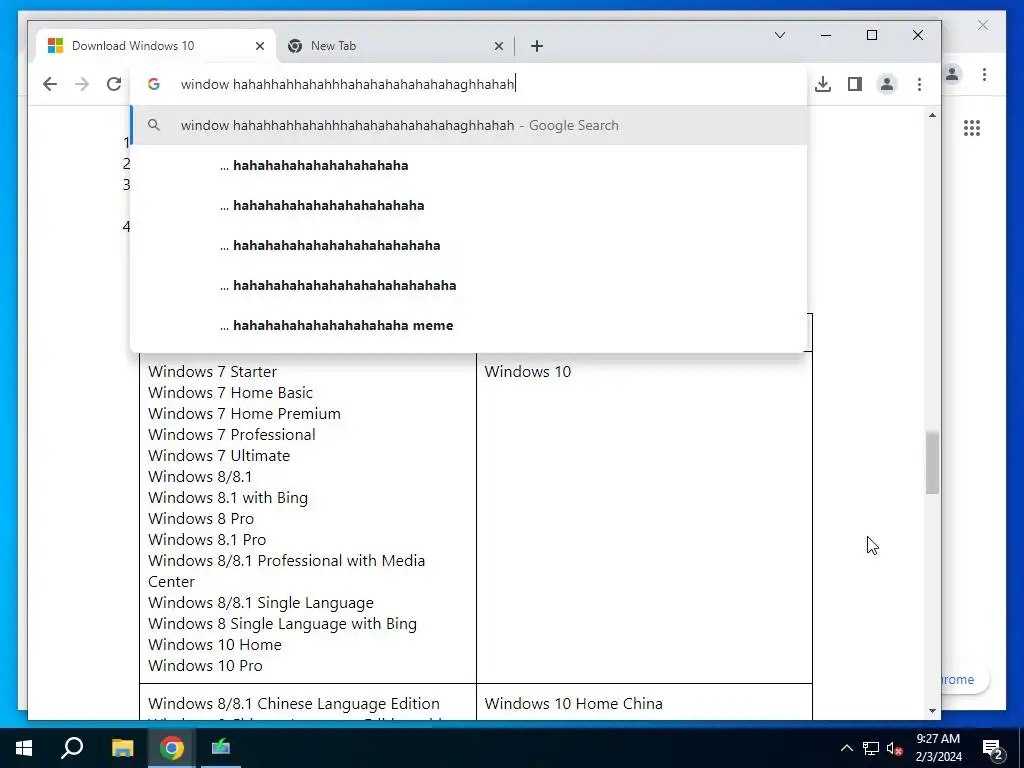The image size is (1024, 768).
Task: Open the profile avatar in front window
Action: point(887,84)
